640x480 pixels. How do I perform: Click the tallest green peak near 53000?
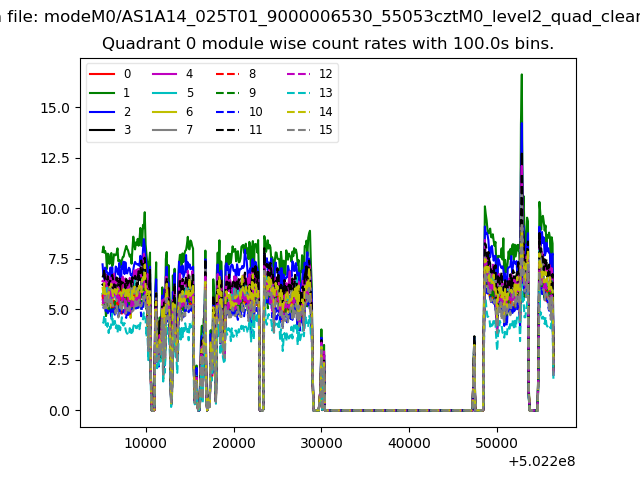coord(521,76)
